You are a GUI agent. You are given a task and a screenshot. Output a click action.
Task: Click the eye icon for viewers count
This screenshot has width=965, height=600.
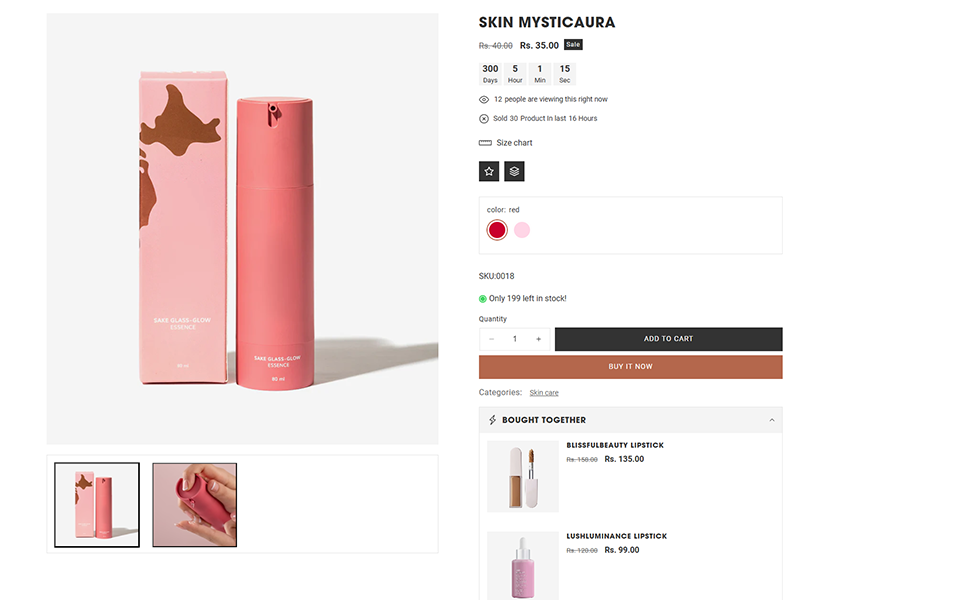[484, 99]
